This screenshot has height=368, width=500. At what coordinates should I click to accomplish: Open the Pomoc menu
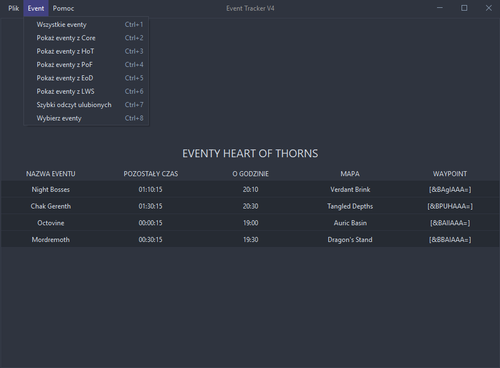[63, 8]
